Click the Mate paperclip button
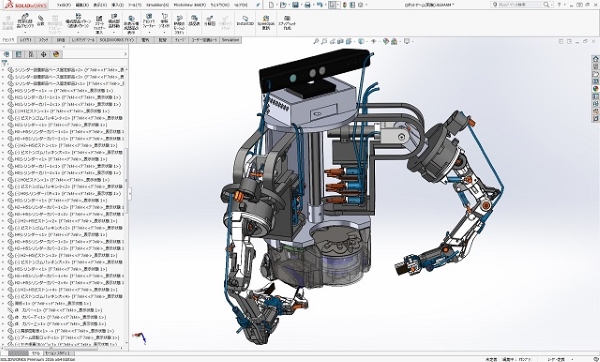This screenshot has width=600, height=362. click(x=41, y=21)
